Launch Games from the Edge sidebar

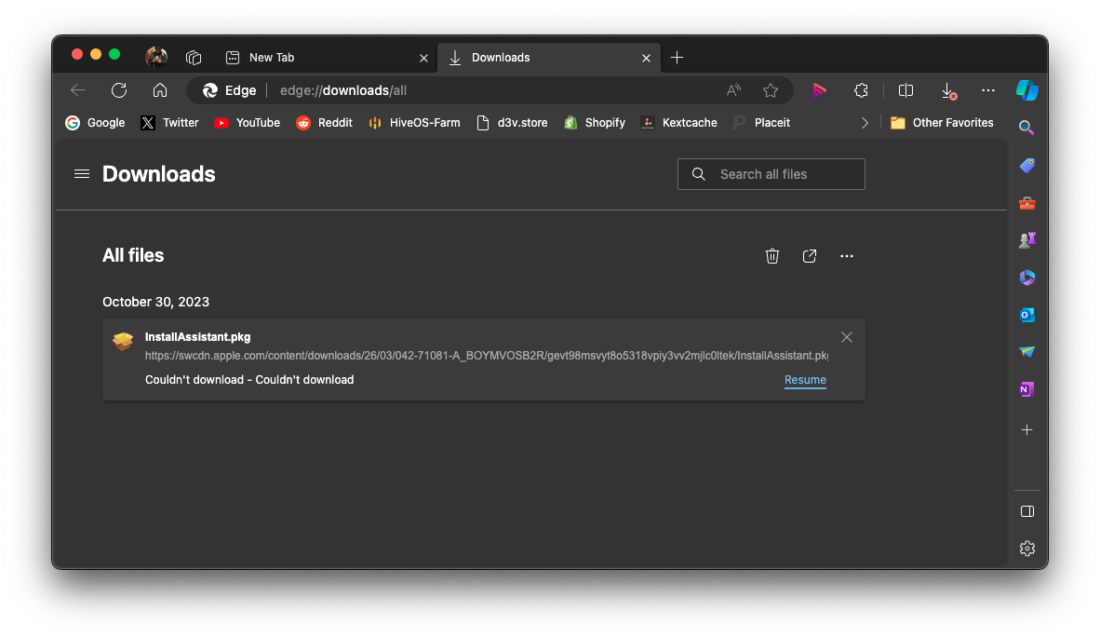1027,239
